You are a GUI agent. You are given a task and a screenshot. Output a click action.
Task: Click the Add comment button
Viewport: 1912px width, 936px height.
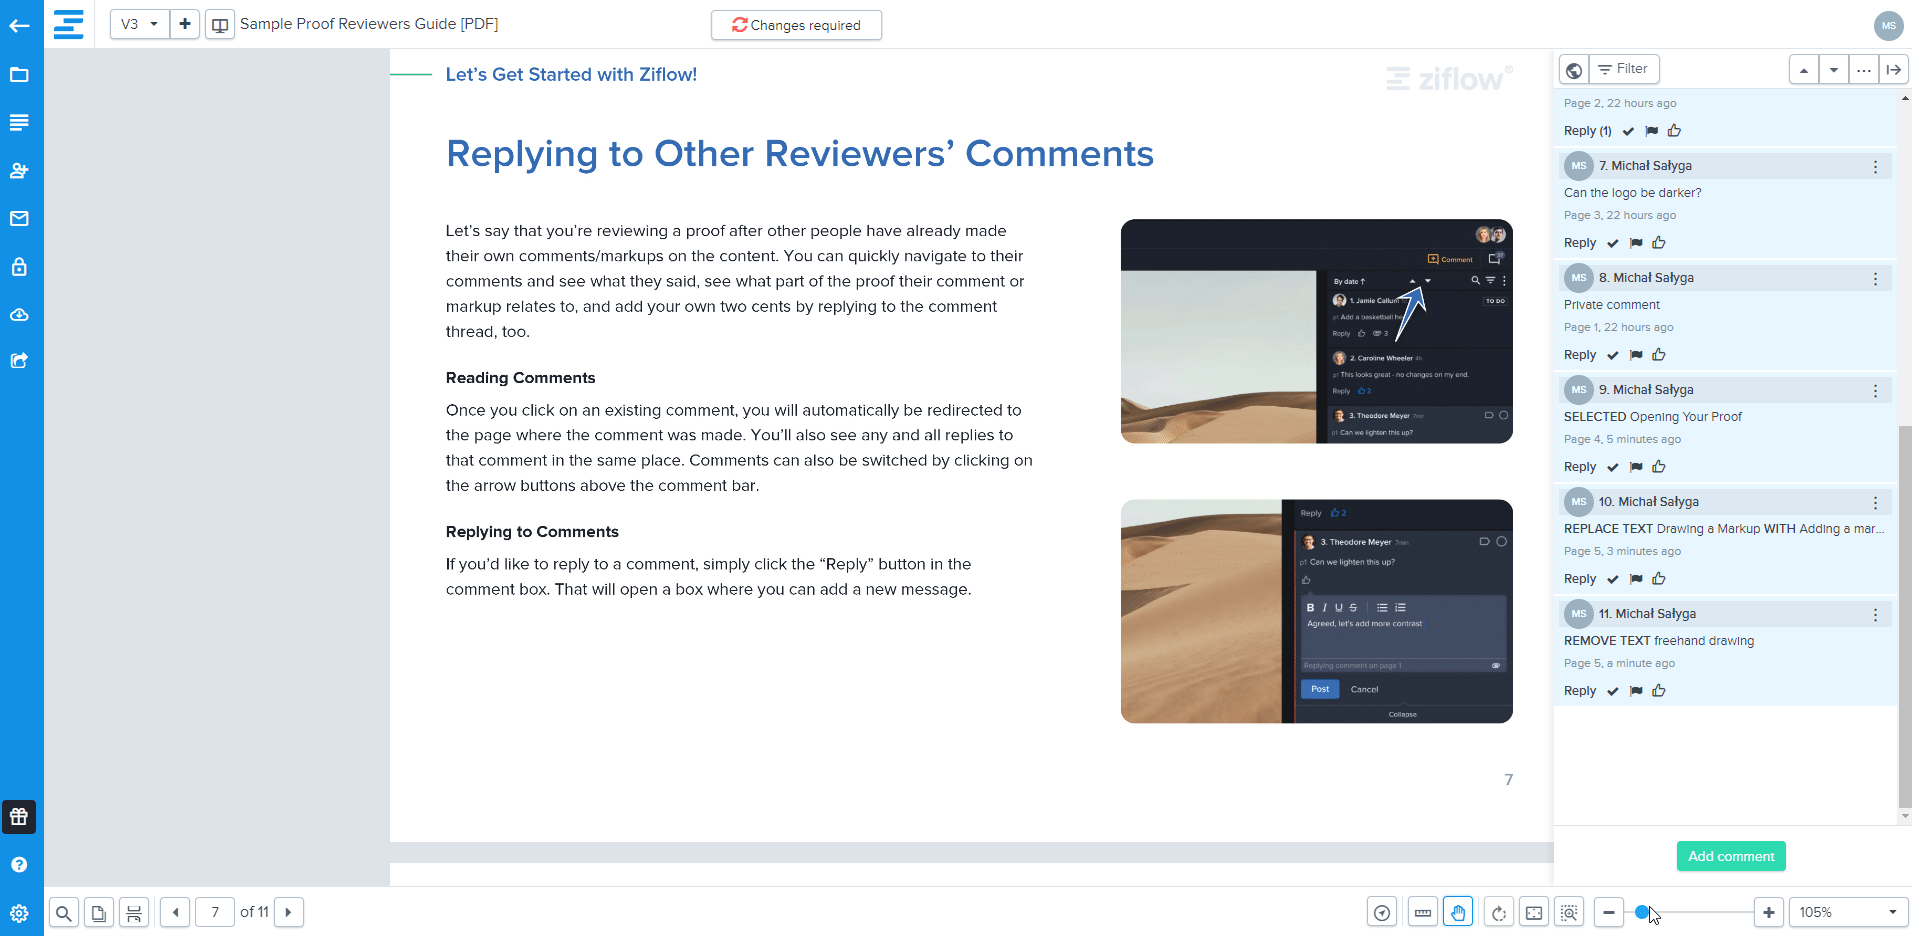tap(1730, 856)
